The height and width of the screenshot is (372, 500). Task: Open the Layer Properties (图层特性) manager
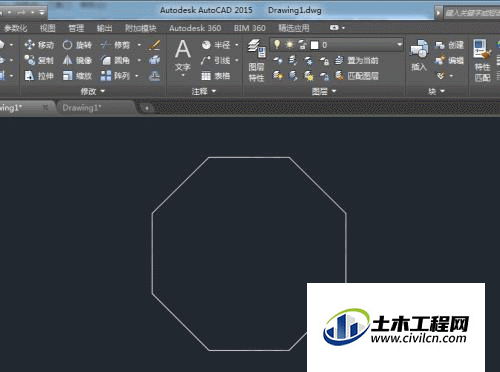[256, 60]
